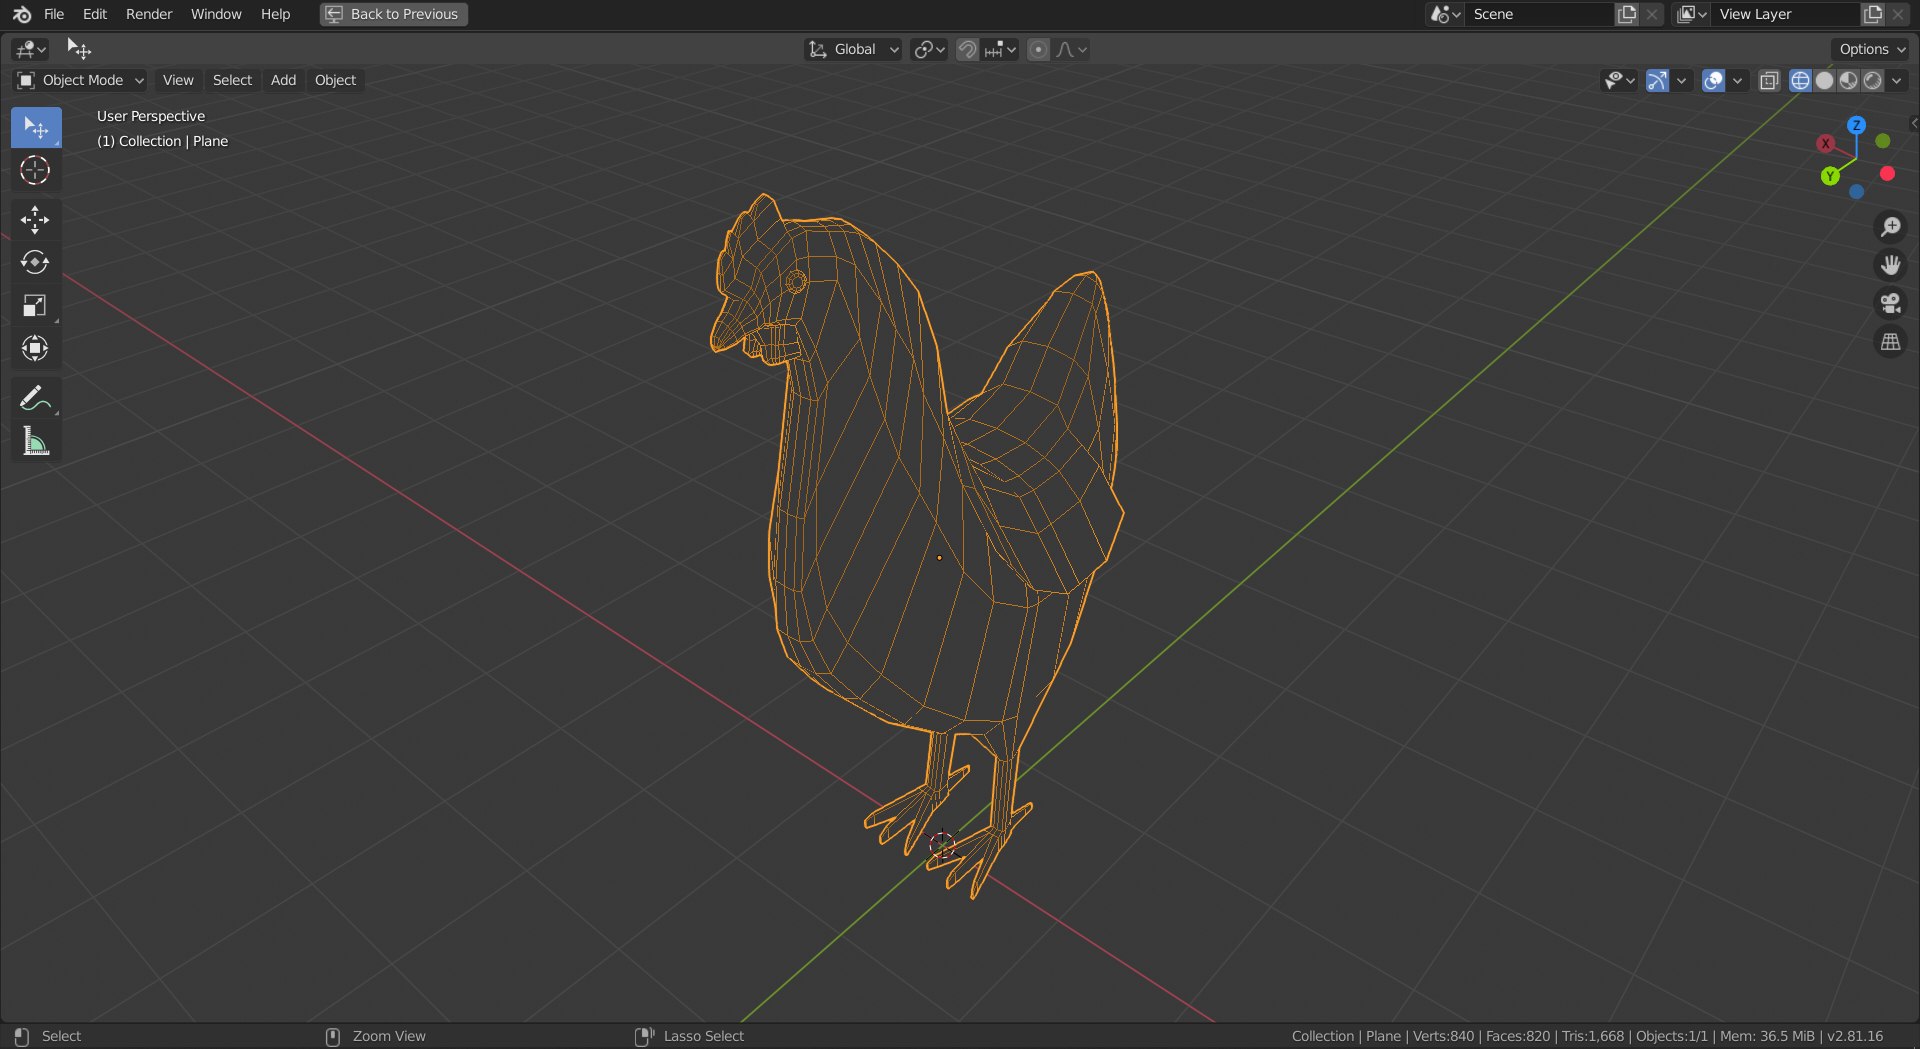Viewport: 1920px width, 1049px height.
Task: Click the Zoom View mouse icon in status bar
Action: (333, 1036)
